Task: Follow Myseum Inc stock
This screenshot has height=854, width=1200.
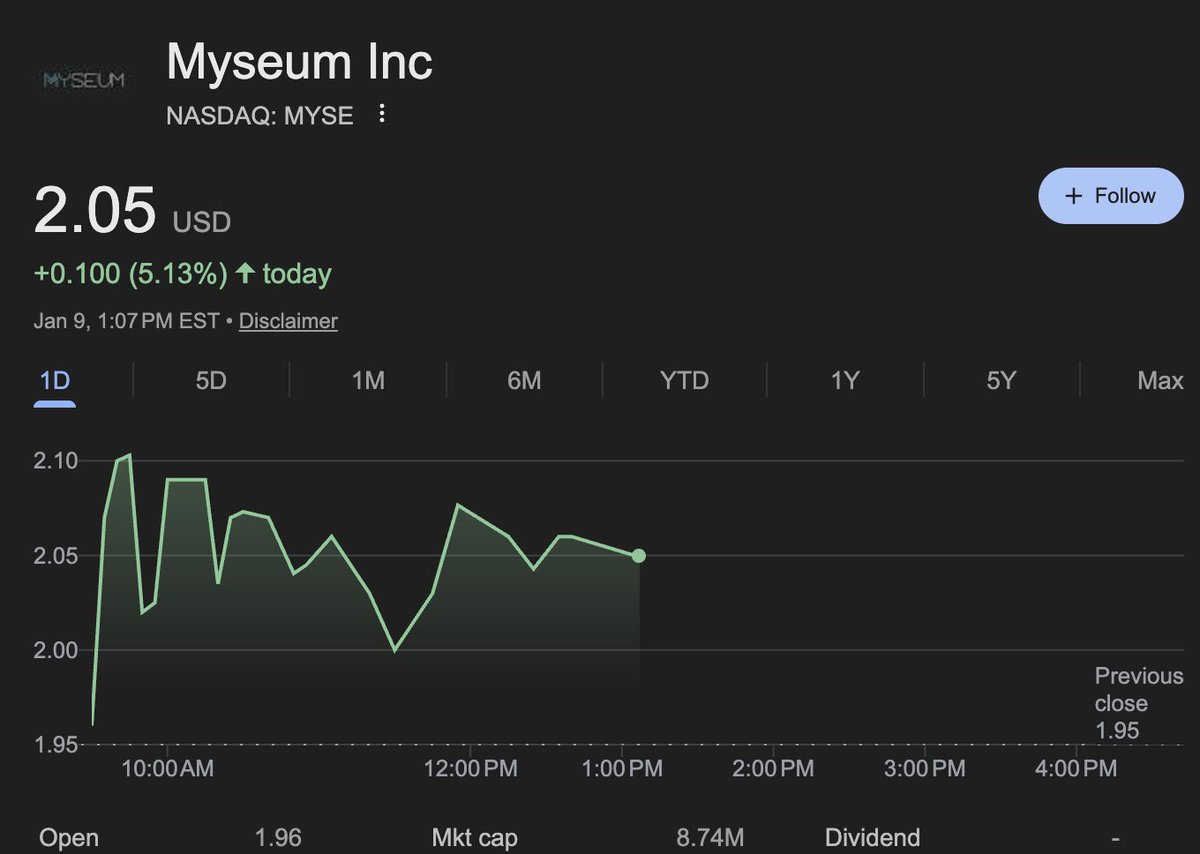Action: (1111, 196)
